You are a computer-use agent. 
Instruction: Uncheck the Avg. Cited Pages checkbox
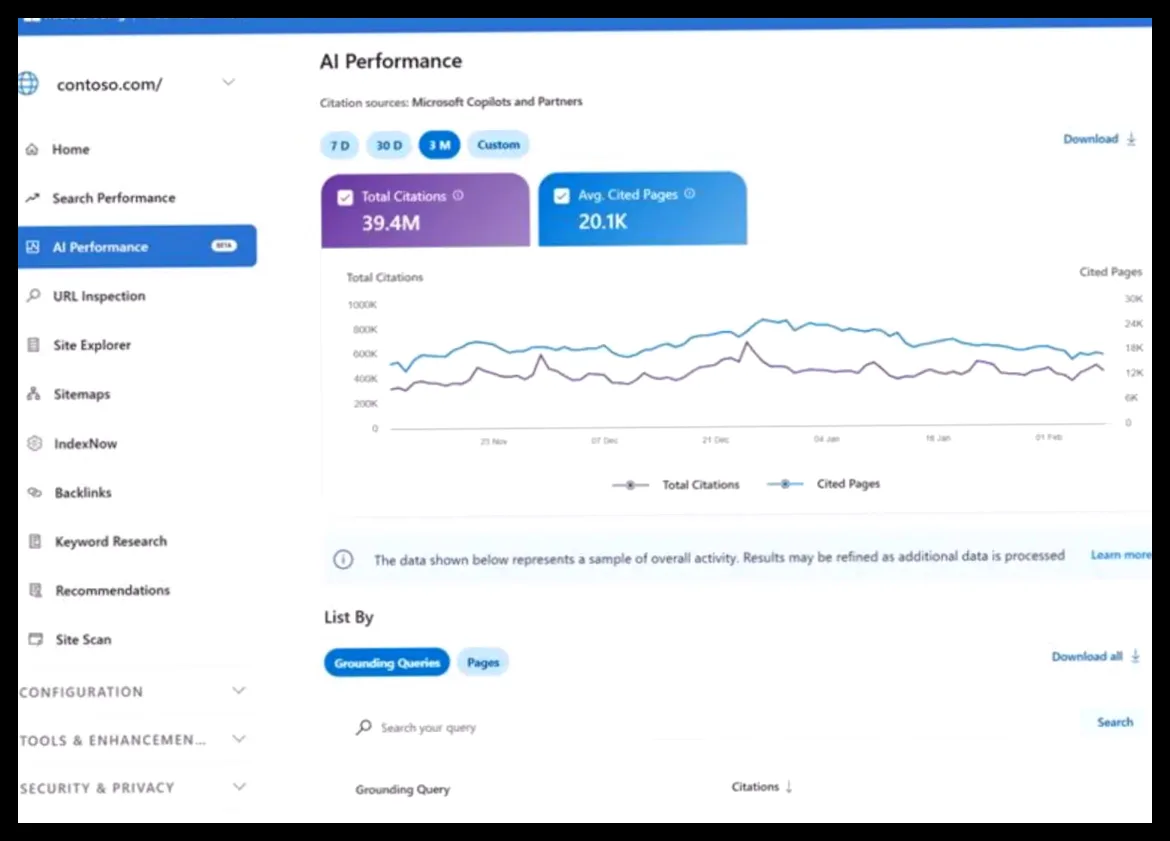coord(561,196)
